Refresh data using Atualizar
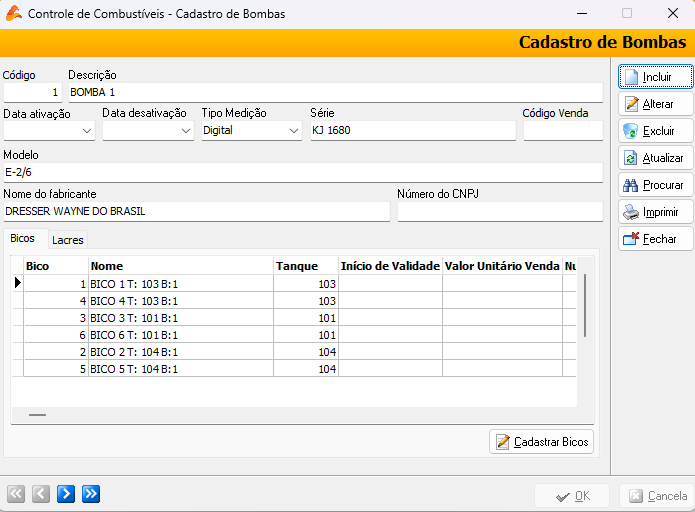Viewport: 695px width, 512px height. coord(656,158)
